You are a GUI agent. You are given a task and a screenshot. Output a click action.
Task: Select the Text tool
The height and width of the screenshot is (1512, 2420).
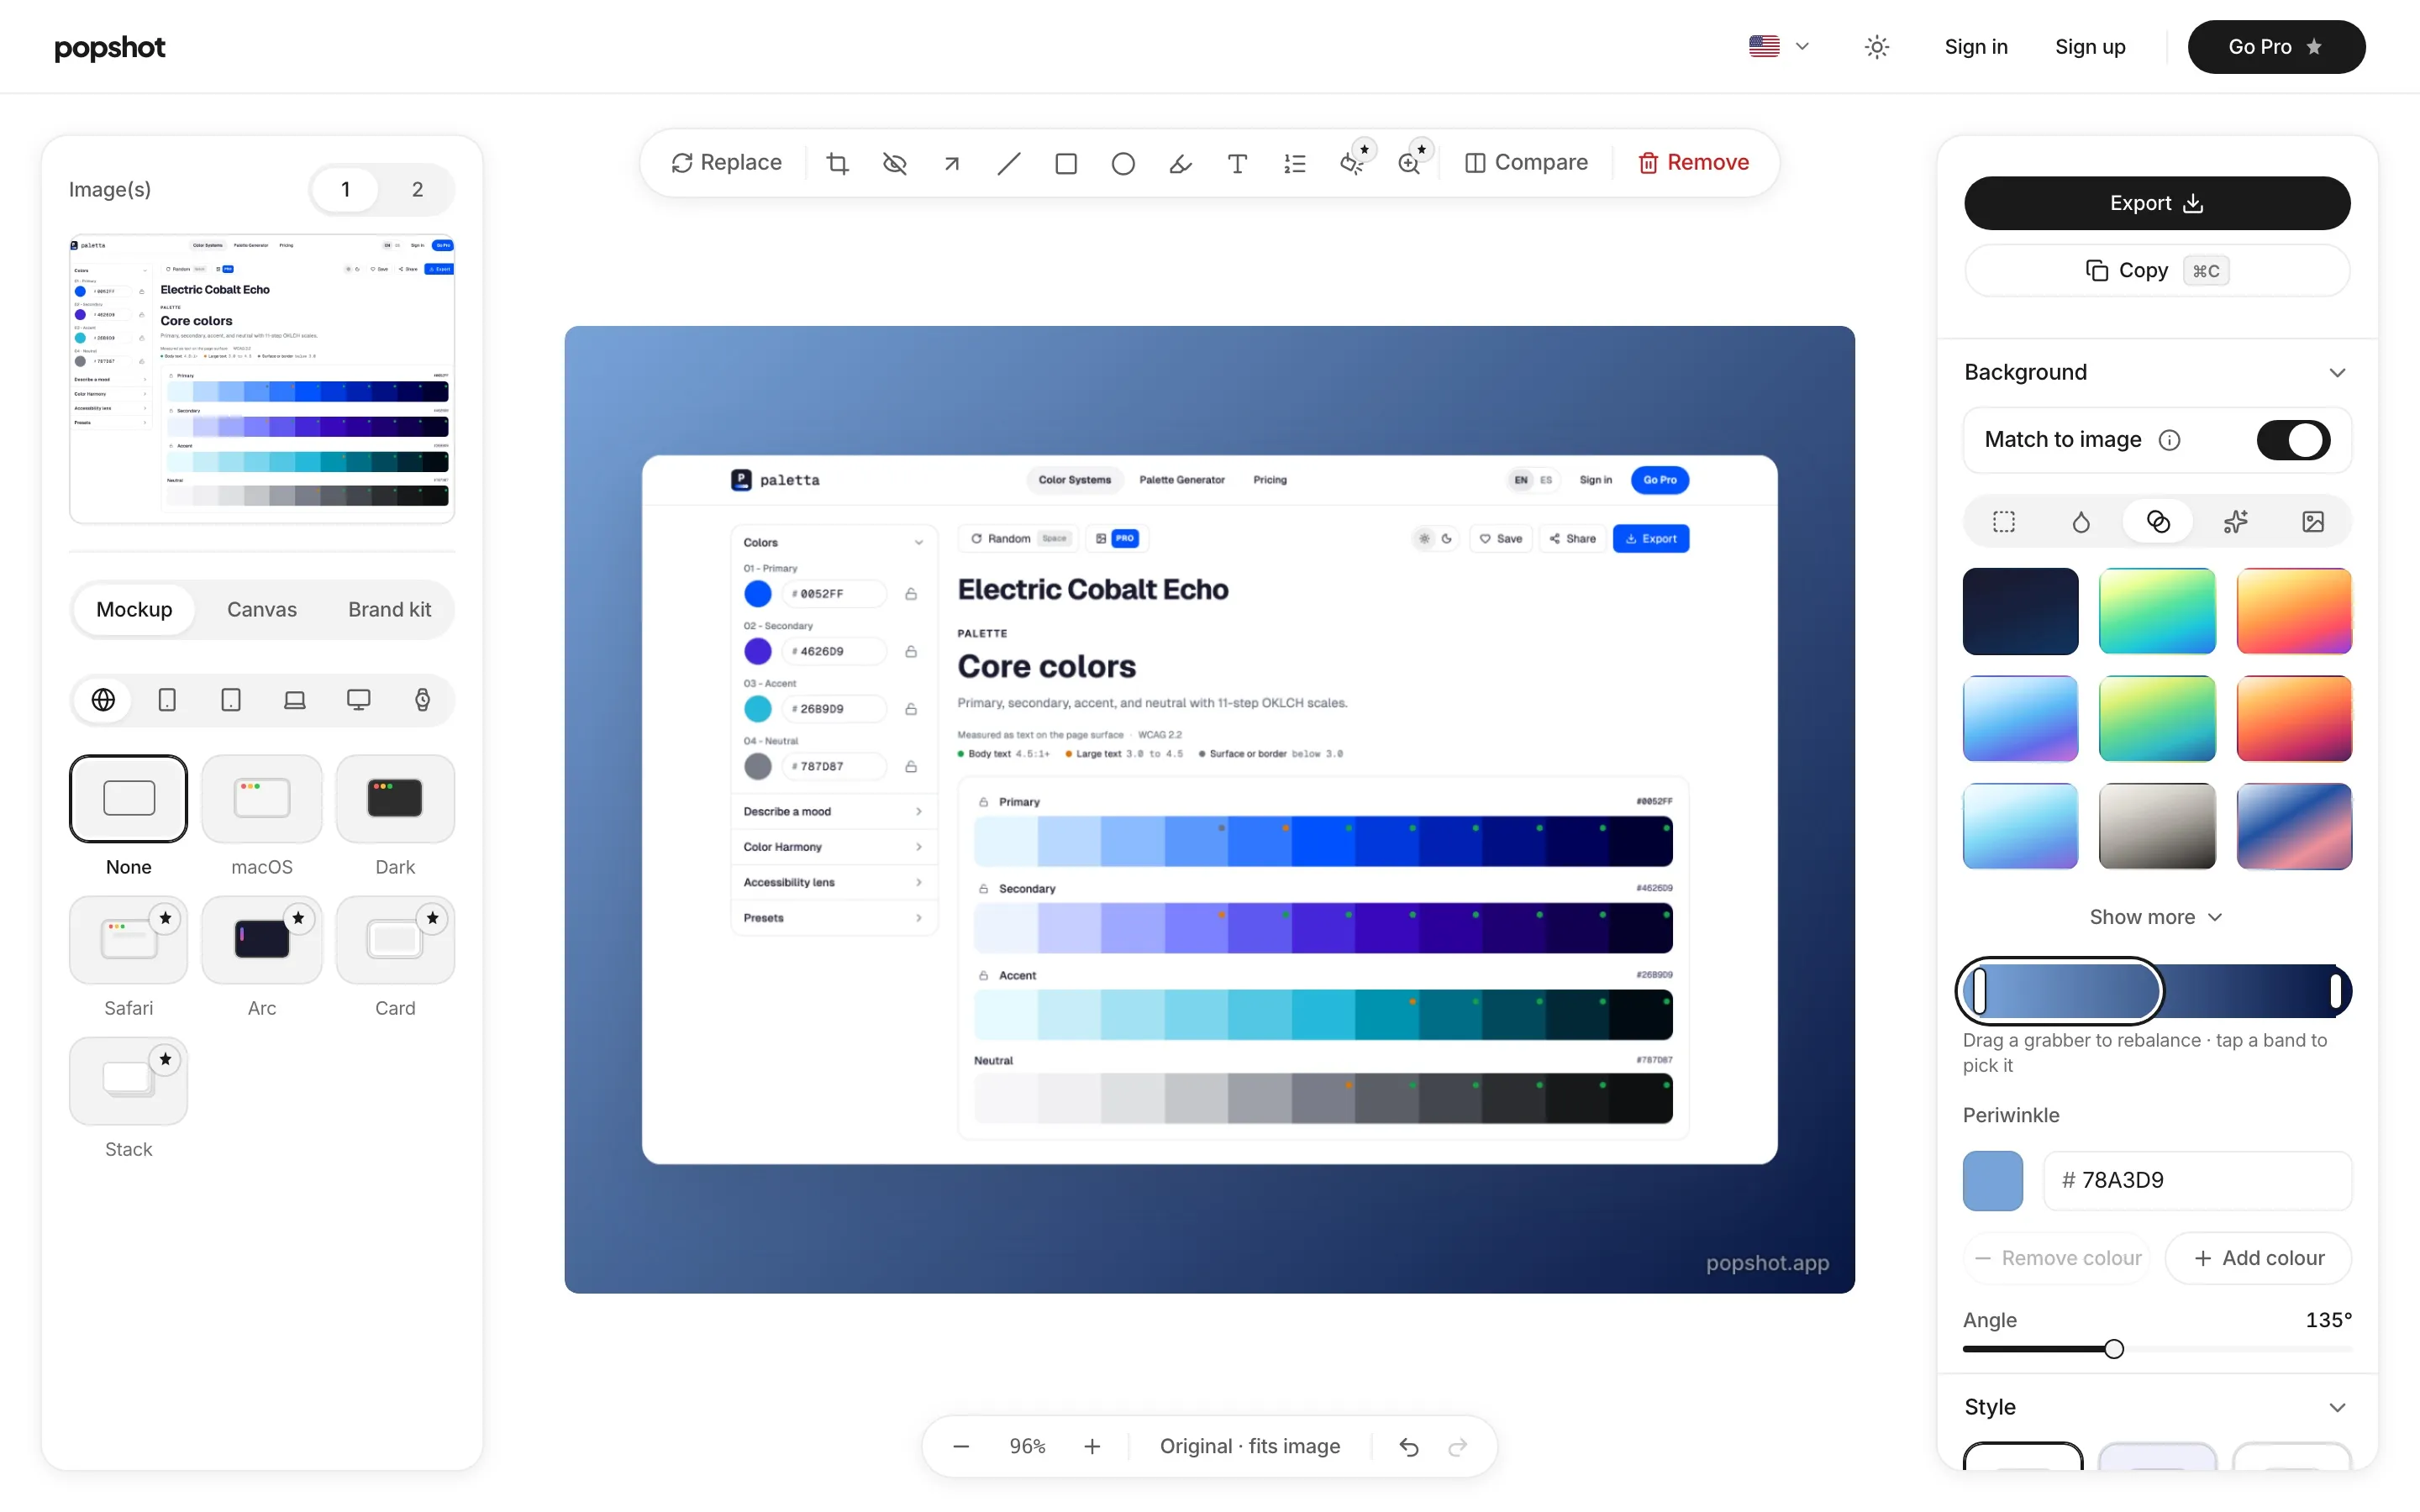pyautogui.click(x=1237, y=163)
